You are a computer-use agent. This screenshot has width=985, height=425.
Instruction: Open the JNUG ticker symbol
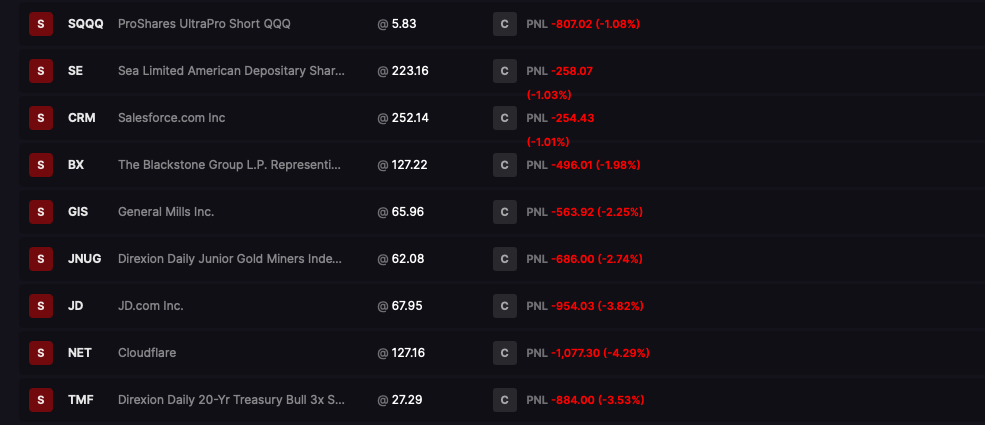(x=84, y=259)
